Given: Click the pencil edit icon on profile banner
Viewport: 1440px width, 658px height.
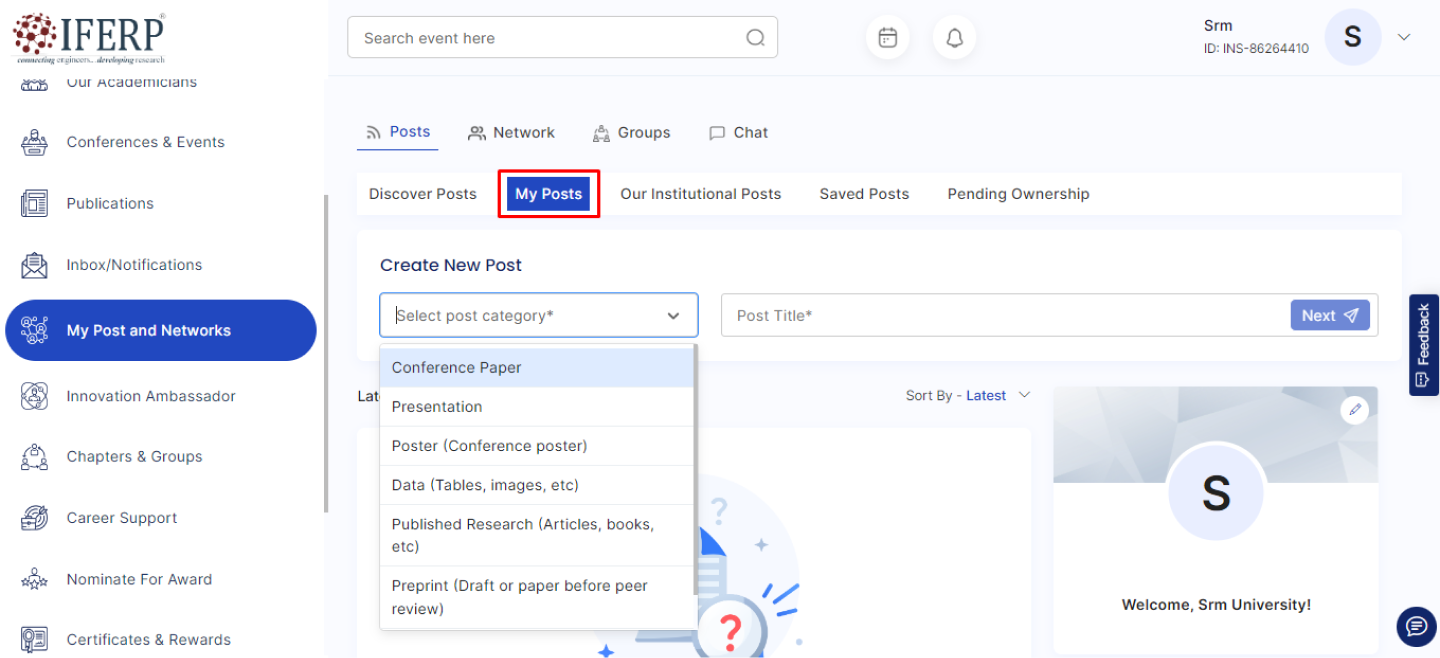Looking at the screenshot, I should [1354, 409].
